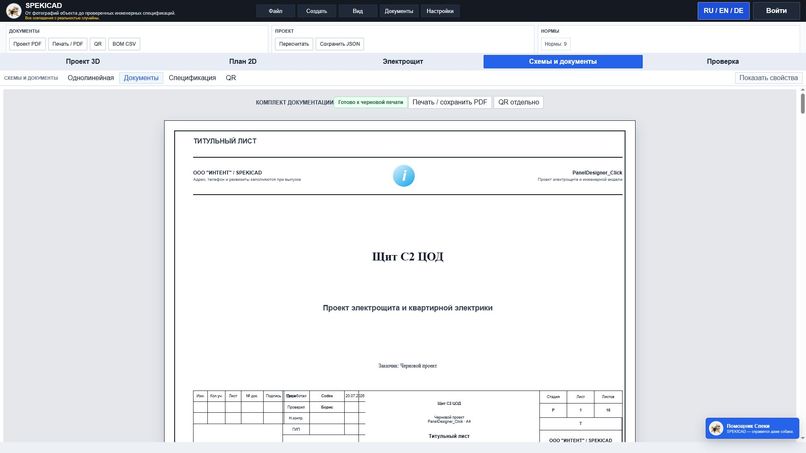This screenshot has height=453, width=806.
Task: Click the blue info icon on title sheet
Action: [x=404, y=176]
